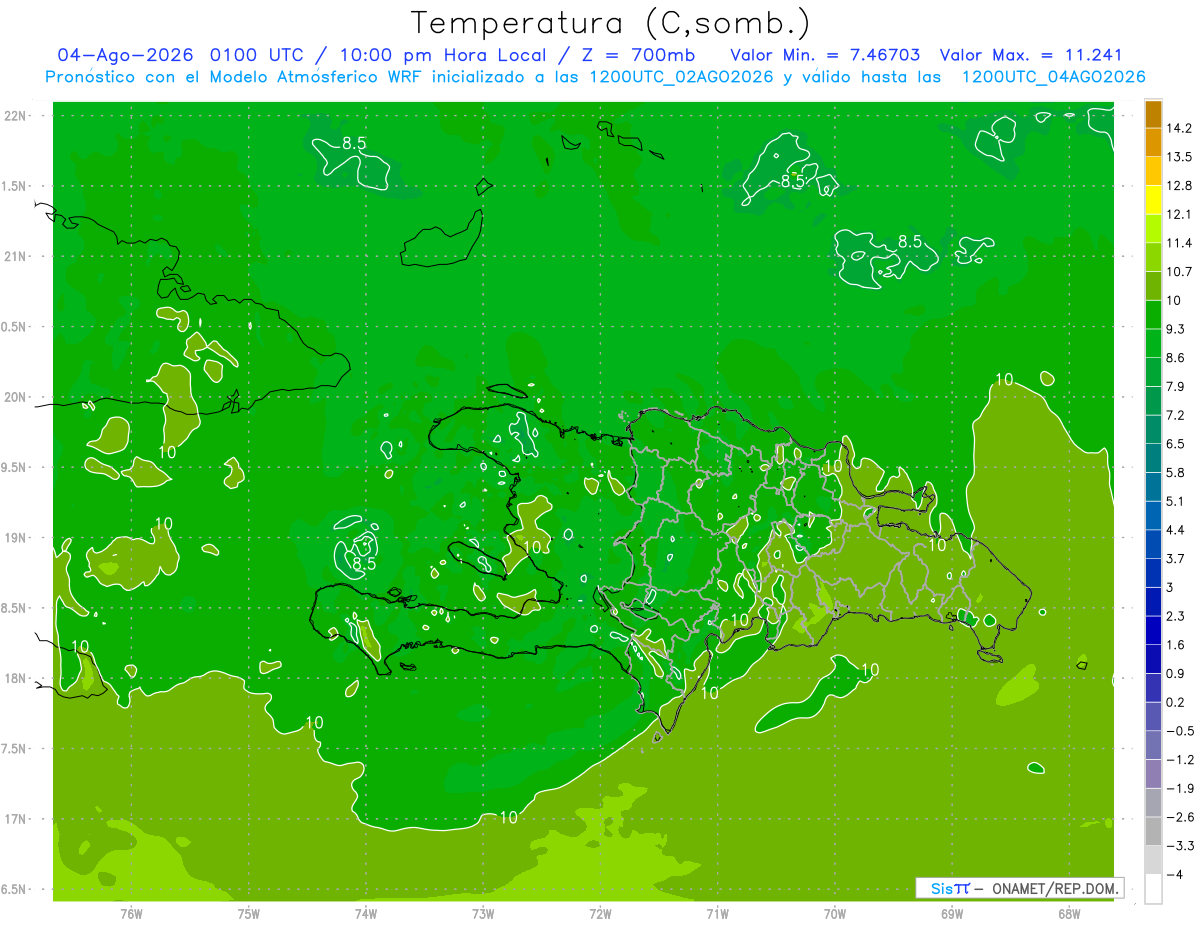Screen dimensions: 1200x927
Task: Click the "73W" longitude label
Action: click(483, 914)
